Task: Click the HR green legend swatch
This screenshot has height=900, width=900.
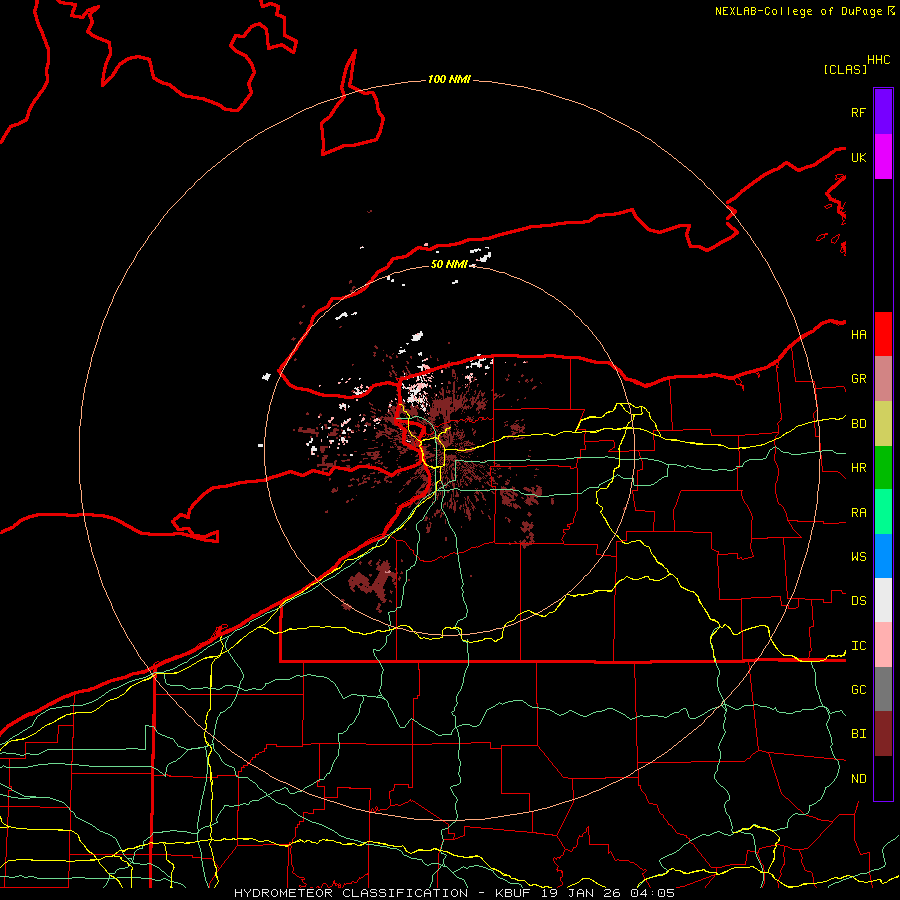Action: pyautogui.click(x=883, y=468)
